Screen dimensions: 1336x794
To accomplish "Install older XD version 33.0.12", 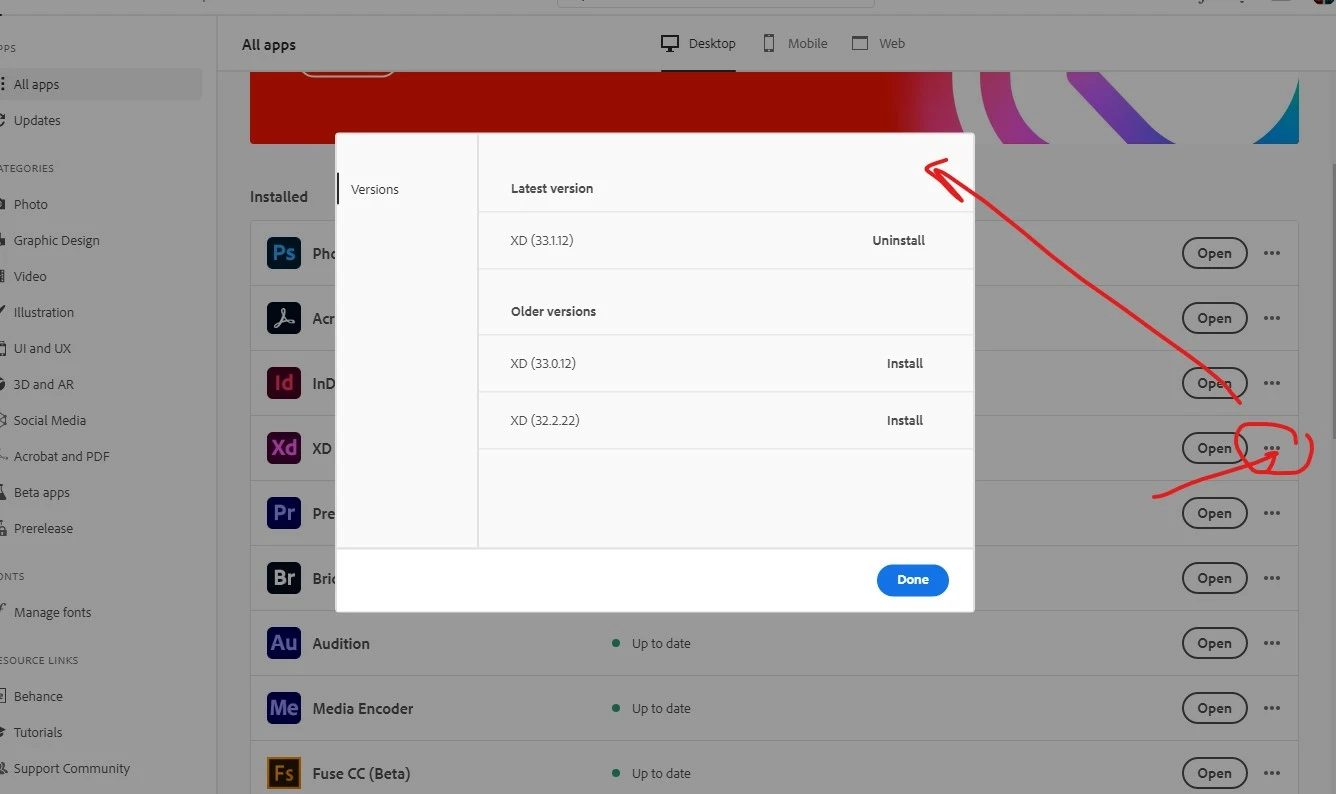I will click(x=905, y=364).
